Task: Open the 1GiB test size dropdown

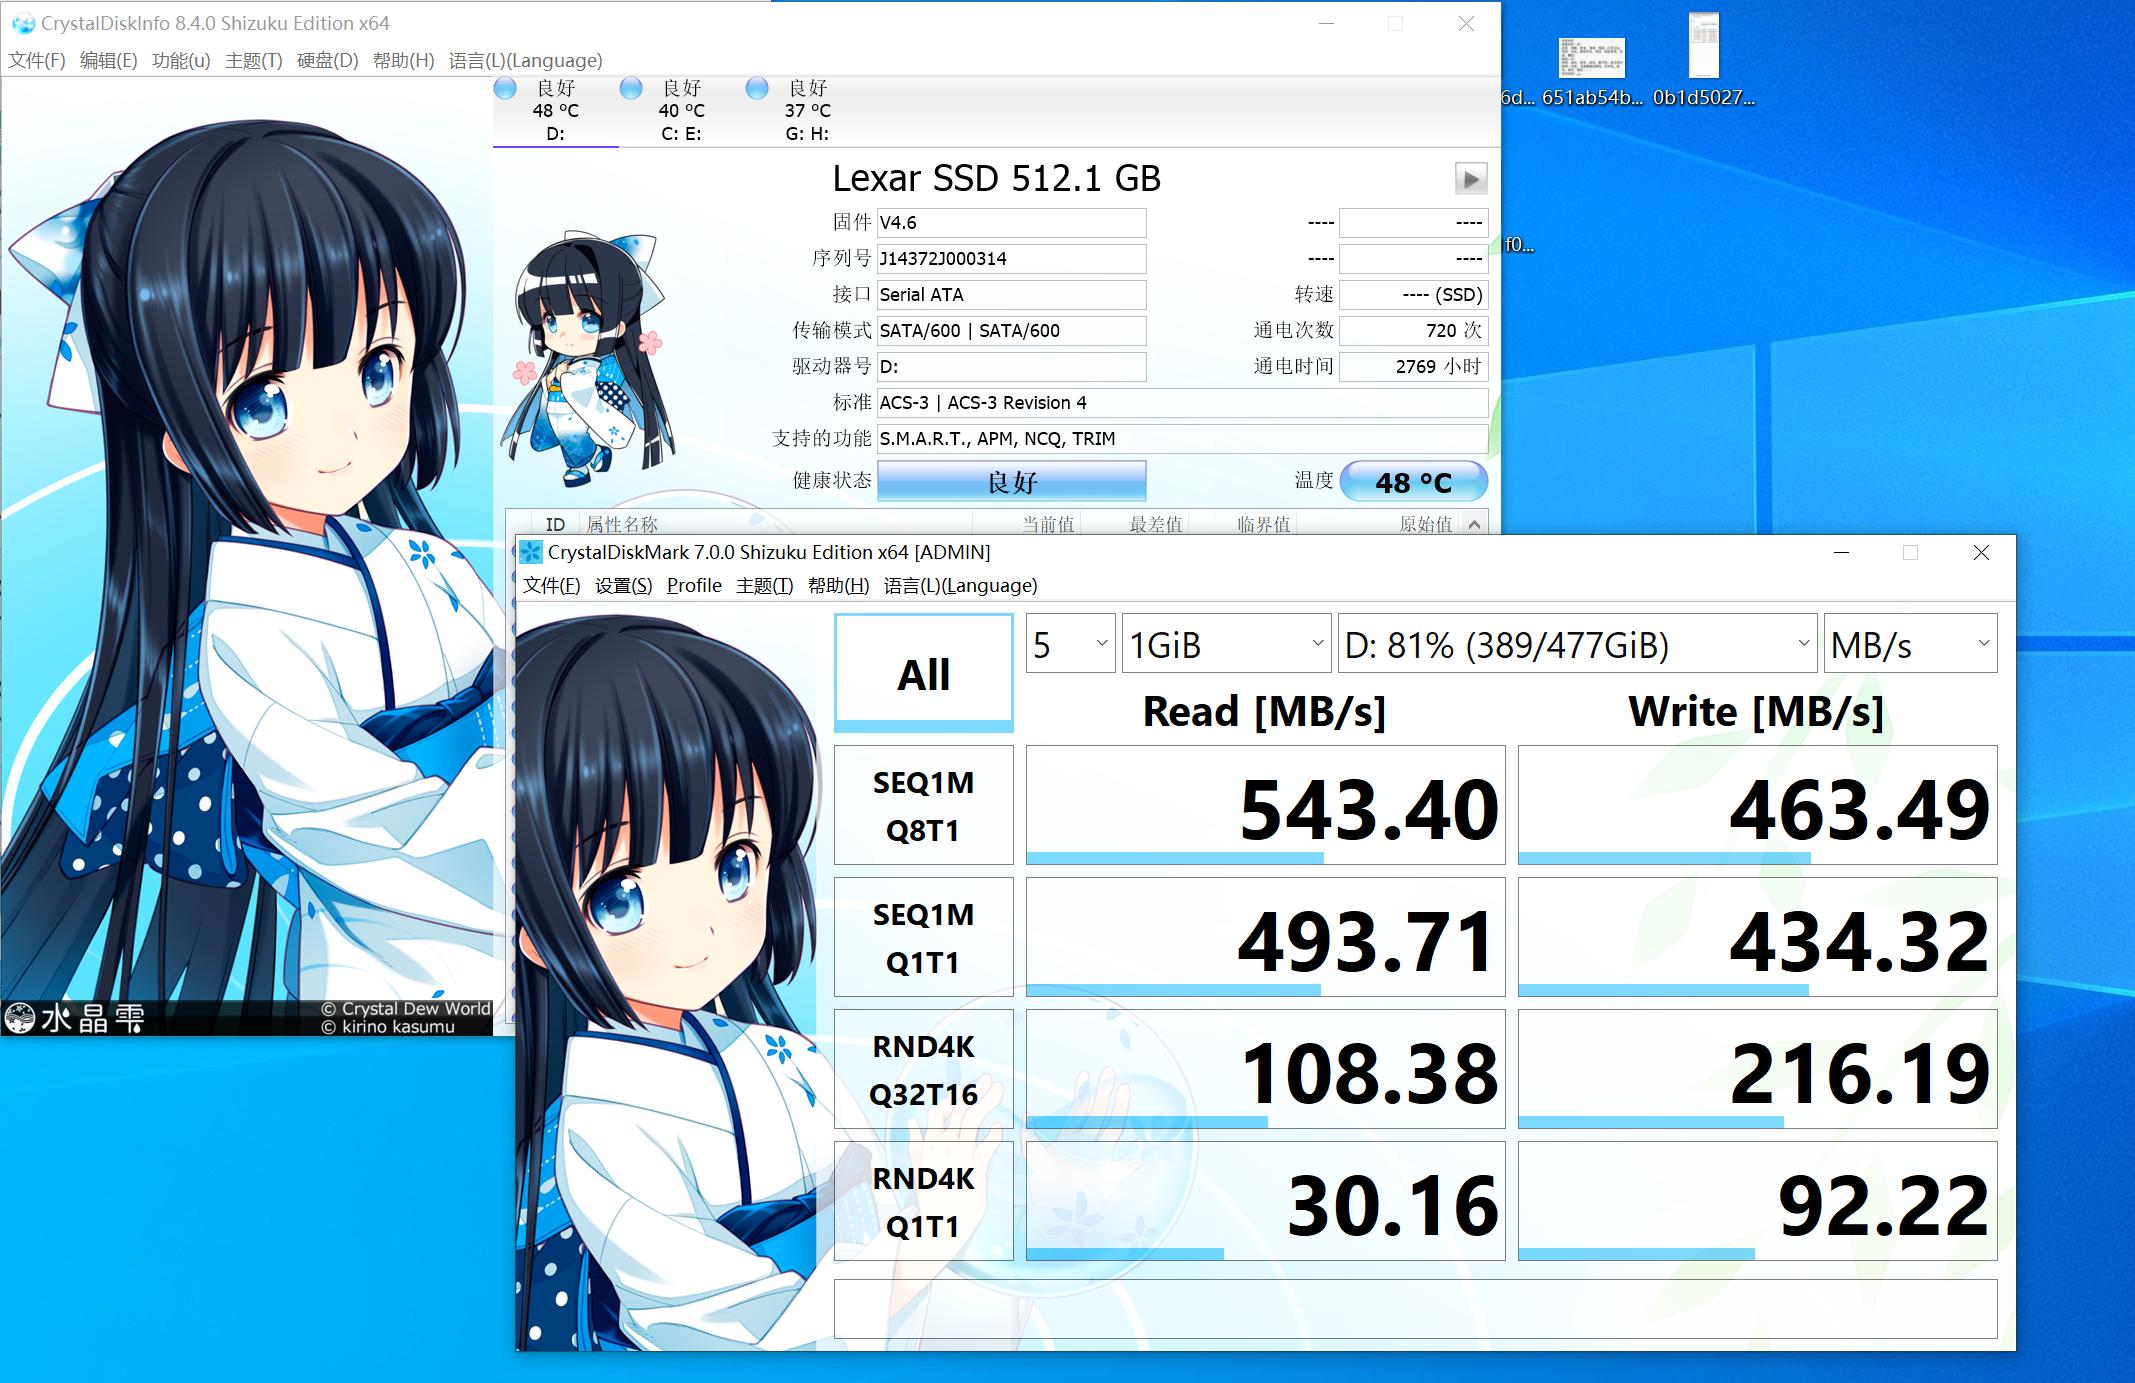Action: [1227, 643]
